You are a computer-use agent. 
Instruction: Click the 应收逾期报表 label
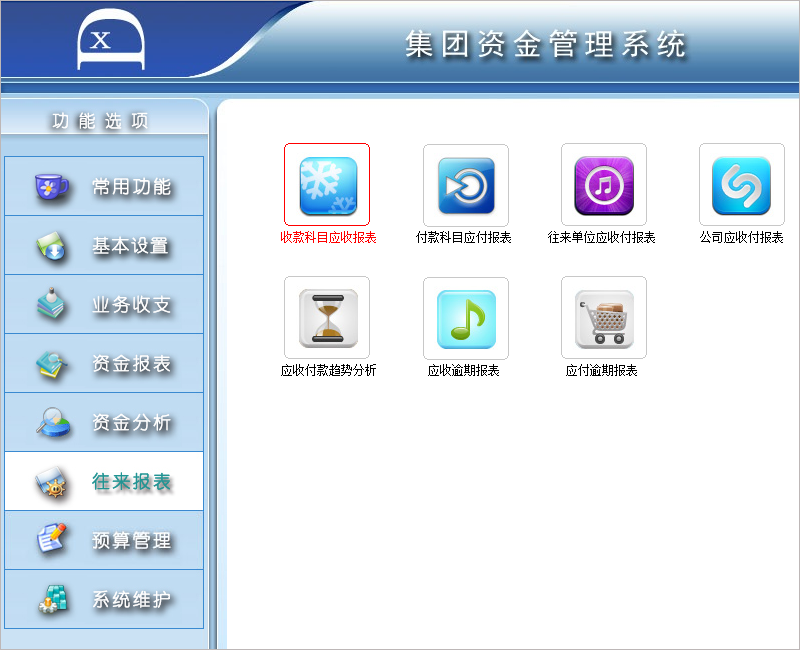(x=463, y=370)
